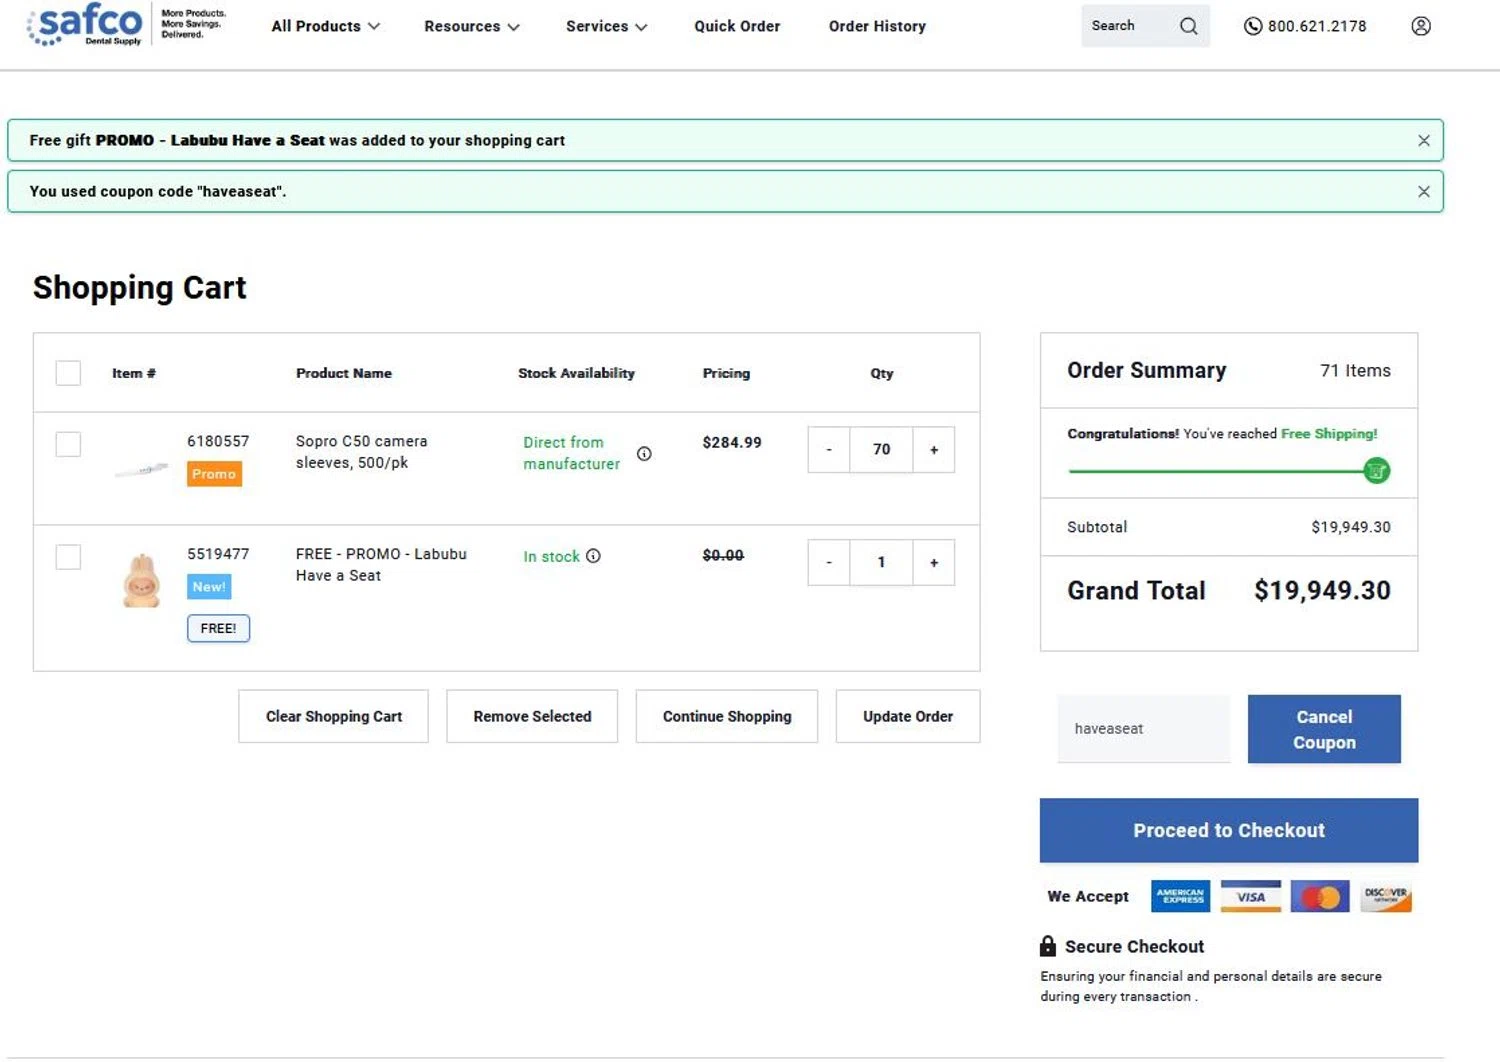
Task: Open the Labubu figure thumbnail
Action: point(141,581)
